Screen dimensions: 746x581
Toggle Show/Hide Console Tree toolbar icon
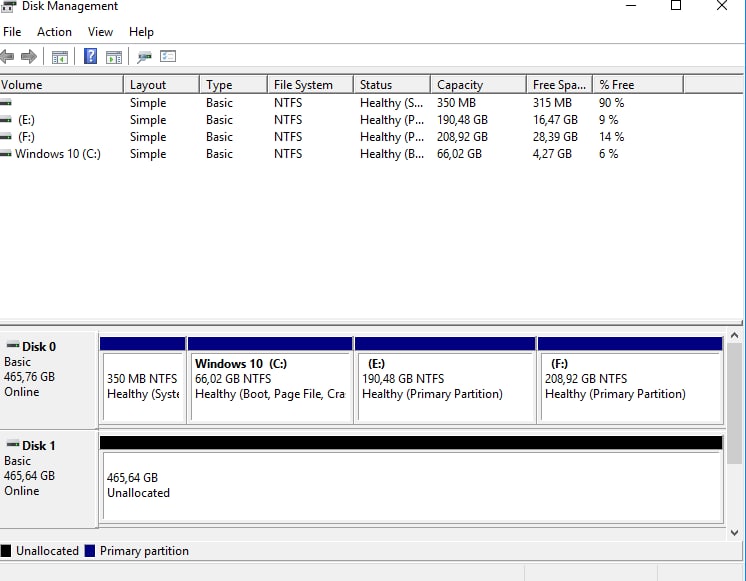59,57
